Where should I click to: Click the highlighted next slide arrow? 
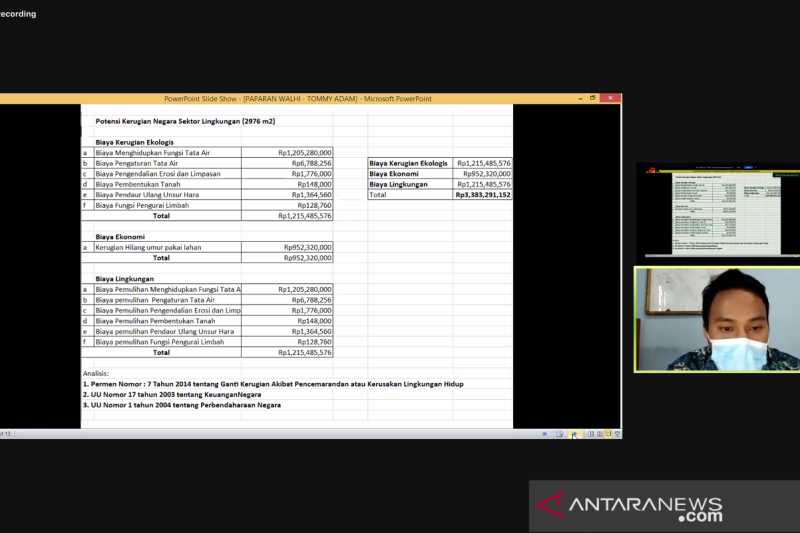tap(573, 434)
